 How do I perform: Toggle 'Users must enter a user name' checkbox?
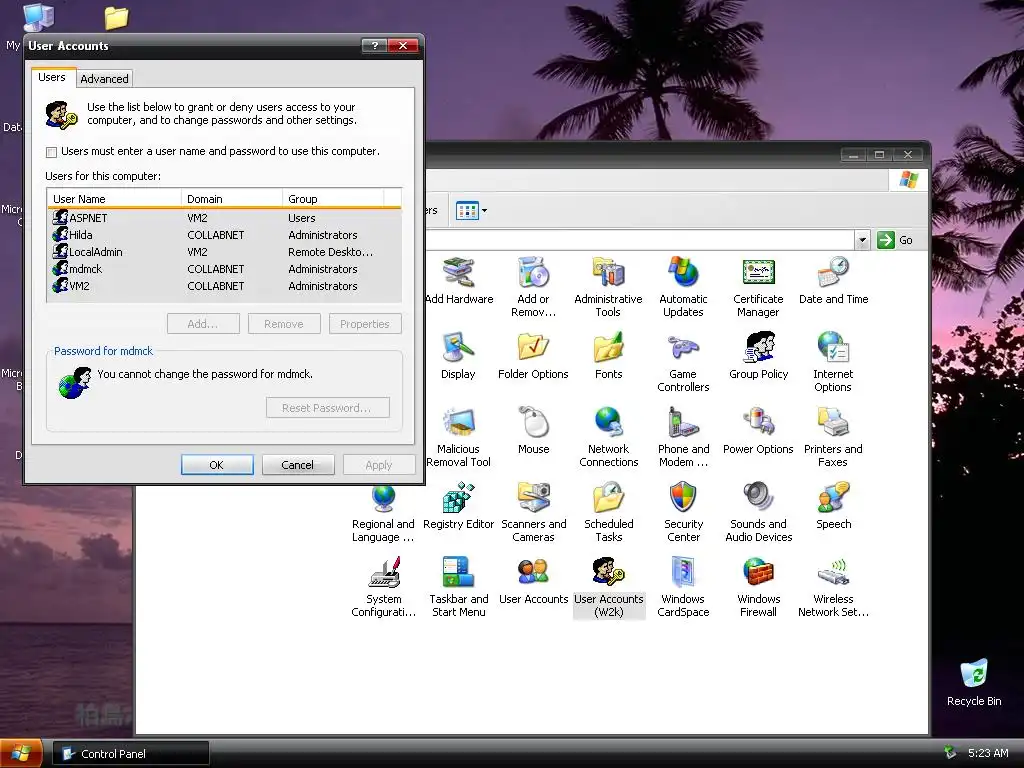pos(52,152)
